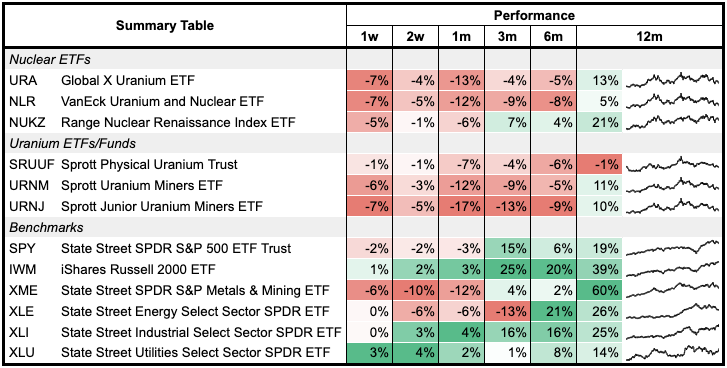Click XME 12m 60% green cell
The image size is (727, 368).
[x=599, y=290]
